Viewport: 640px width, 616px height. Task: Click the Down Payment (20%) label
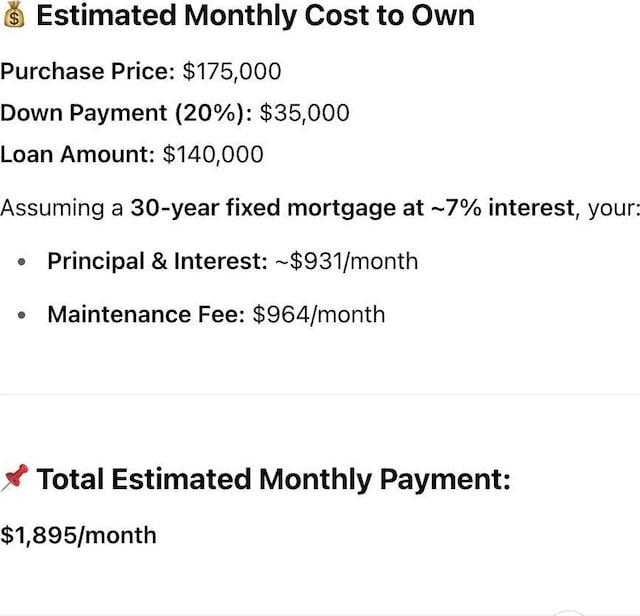pyautogui.click(x=126, y=113)
